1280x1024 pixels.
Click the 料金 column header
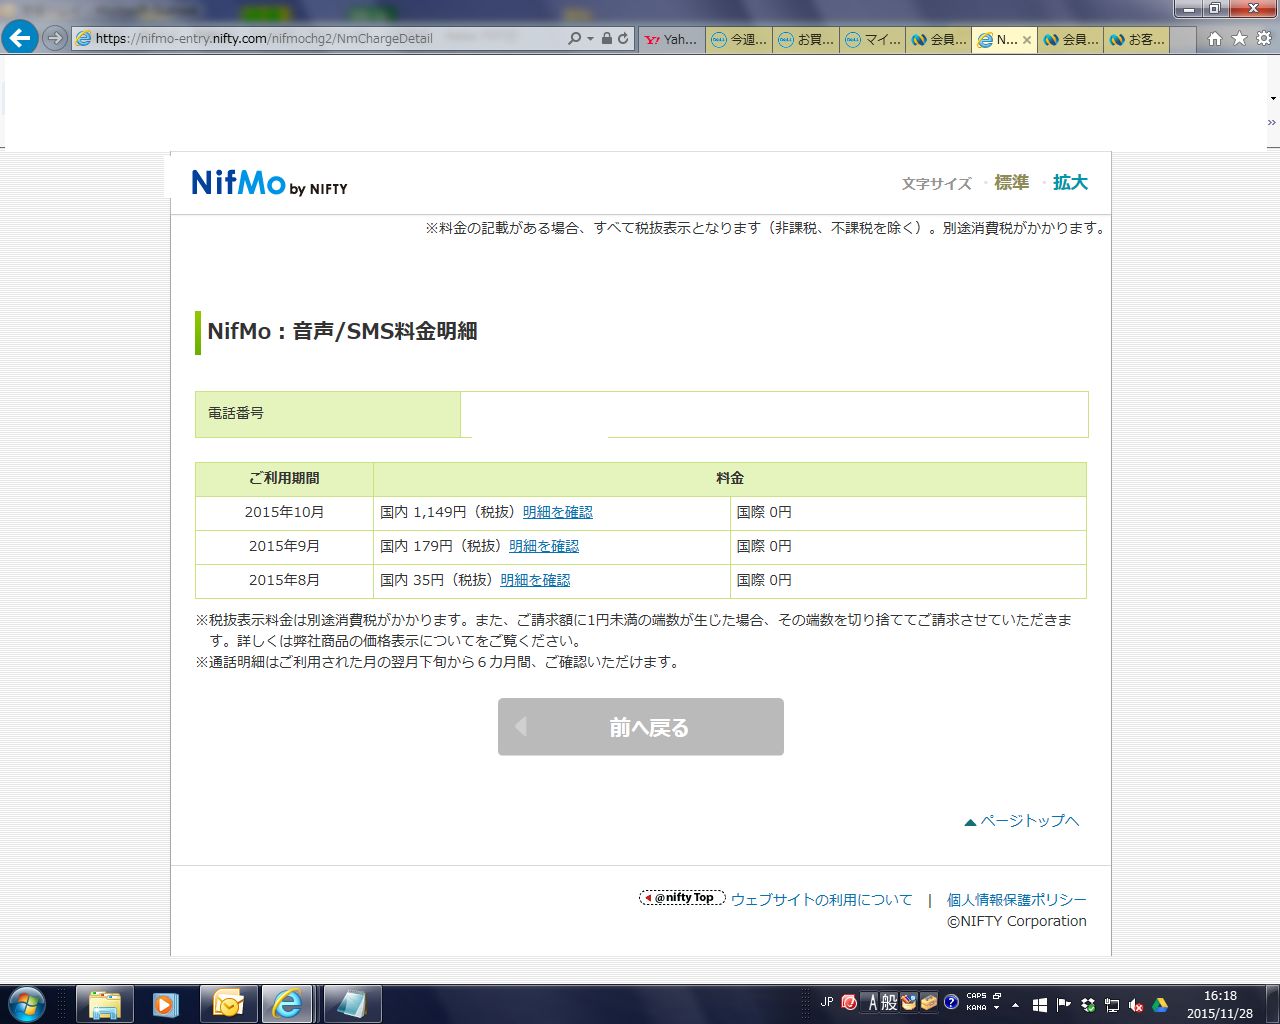730,479
